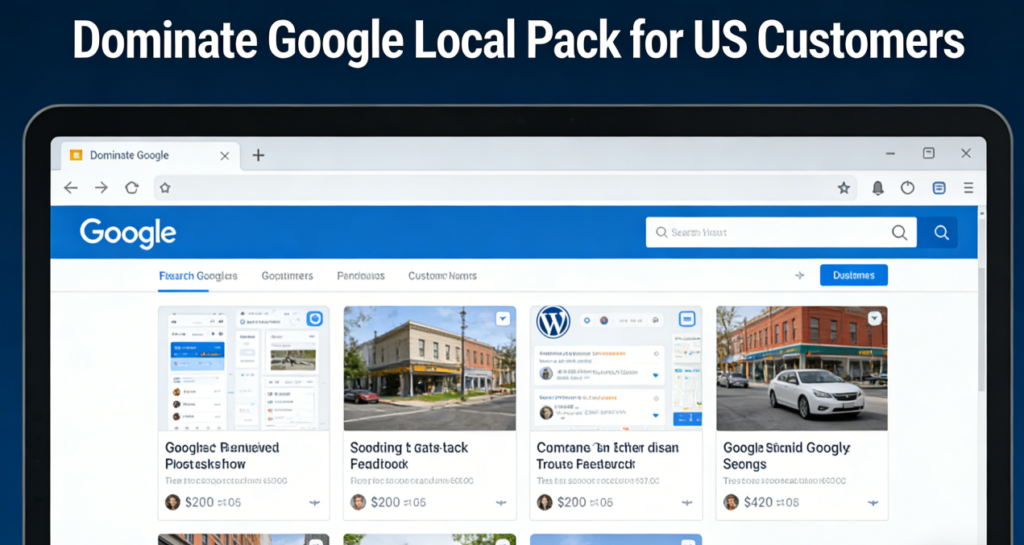The height and width of the screenshot is (545, 1024).
Task: Expand dropdown on white car photo card
Action: coord(874,318)
